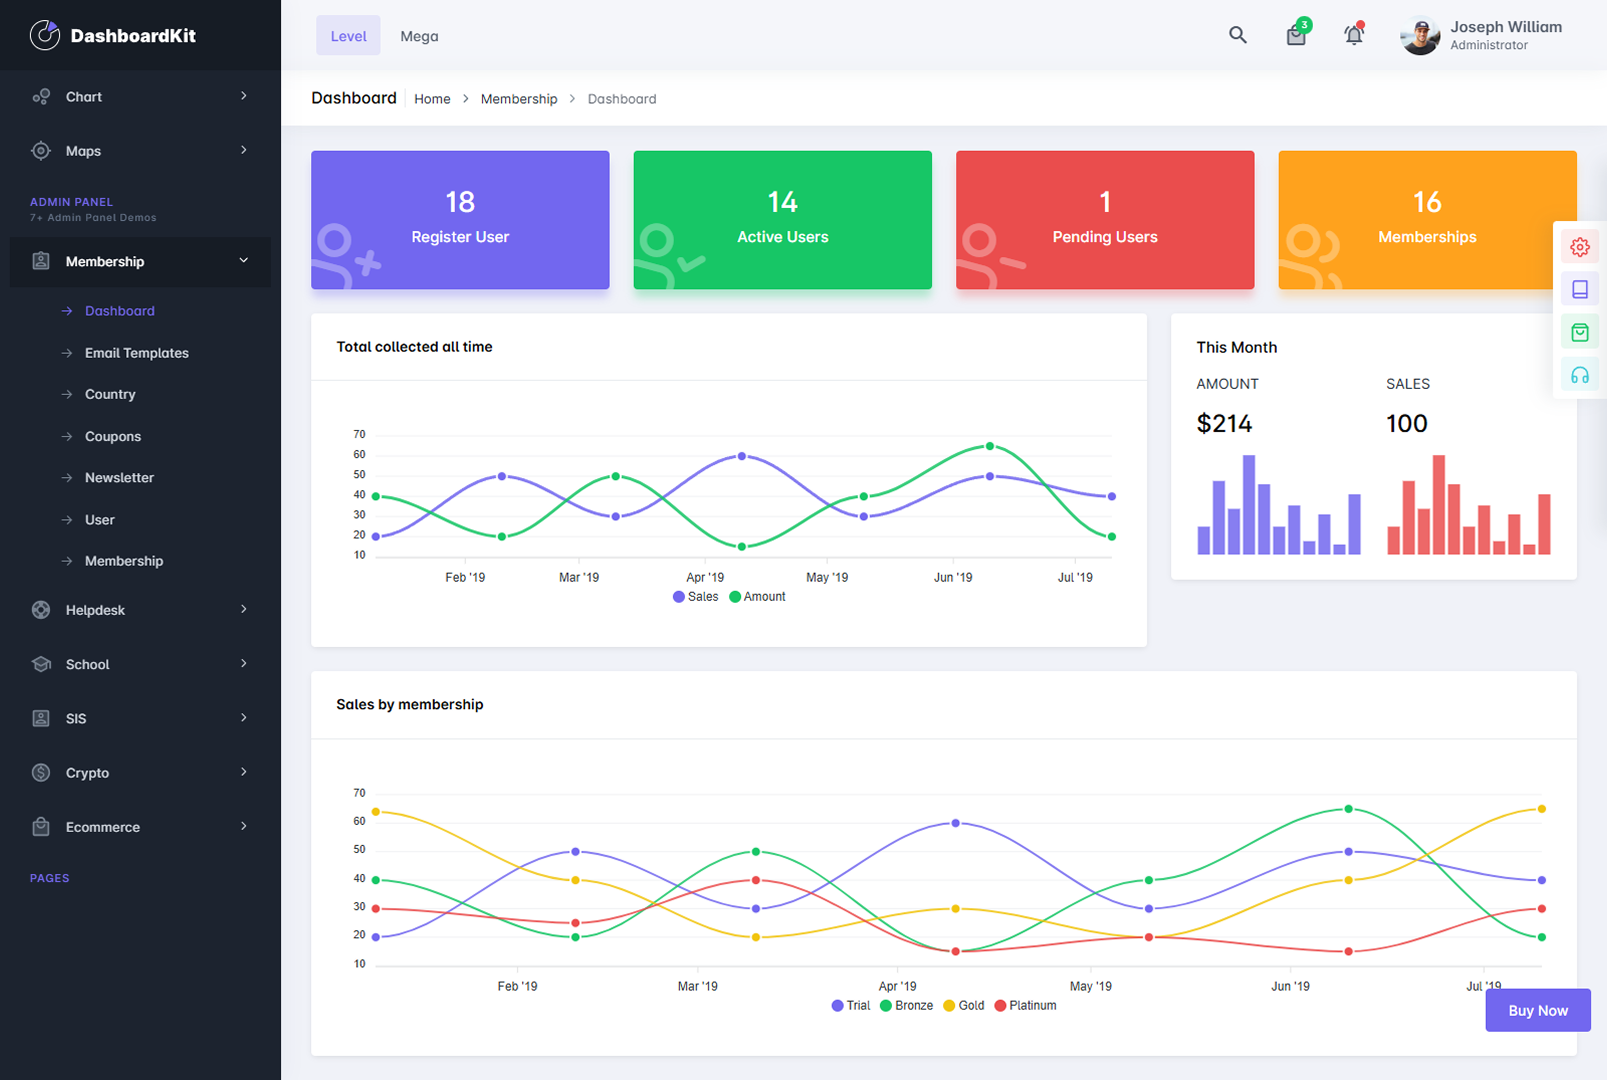Open Email Templates in the sidebar
This screenshot has height=1080, width=1607.
coord(137,353)
